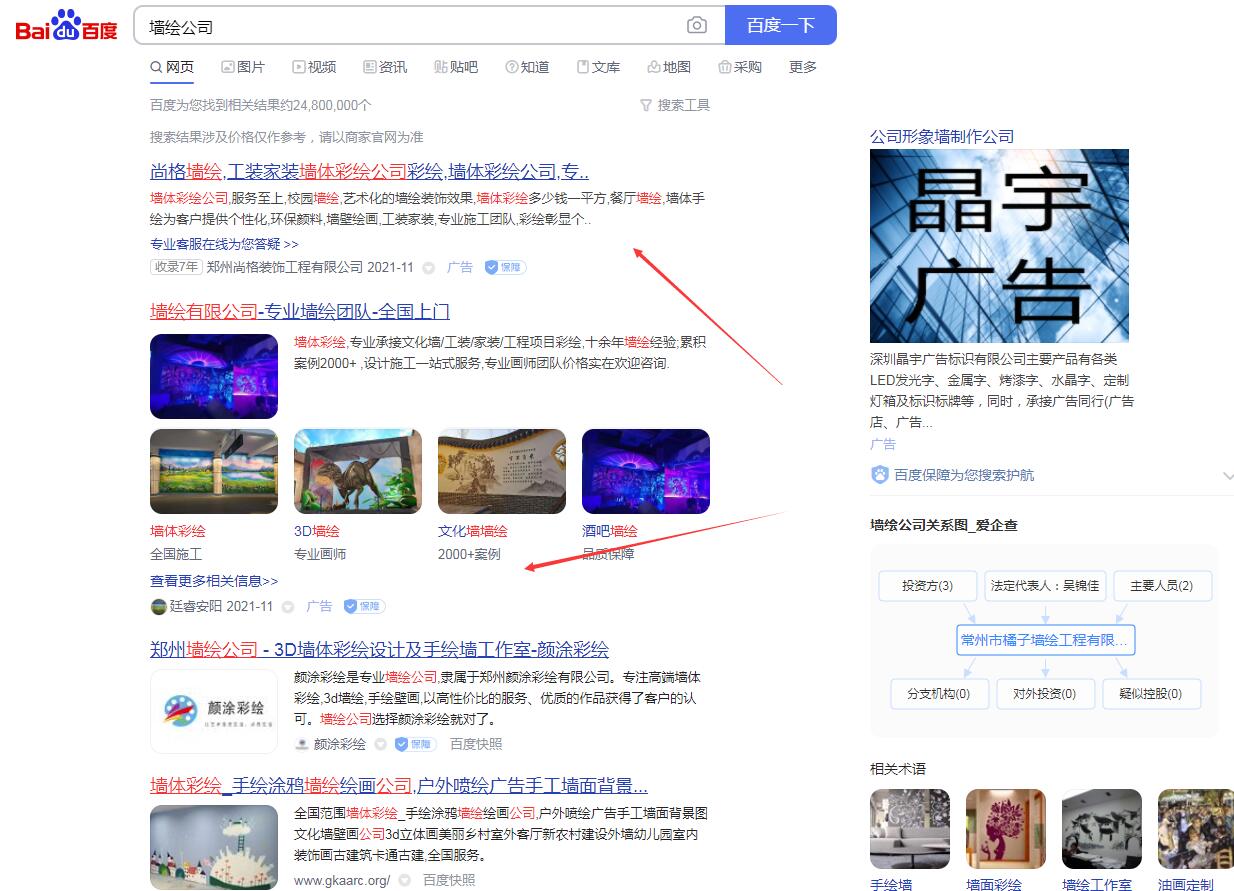The width and height of the screenshot is (1234, 891).
Task: Switch to the 地图 tab
Action: point(669,67)
